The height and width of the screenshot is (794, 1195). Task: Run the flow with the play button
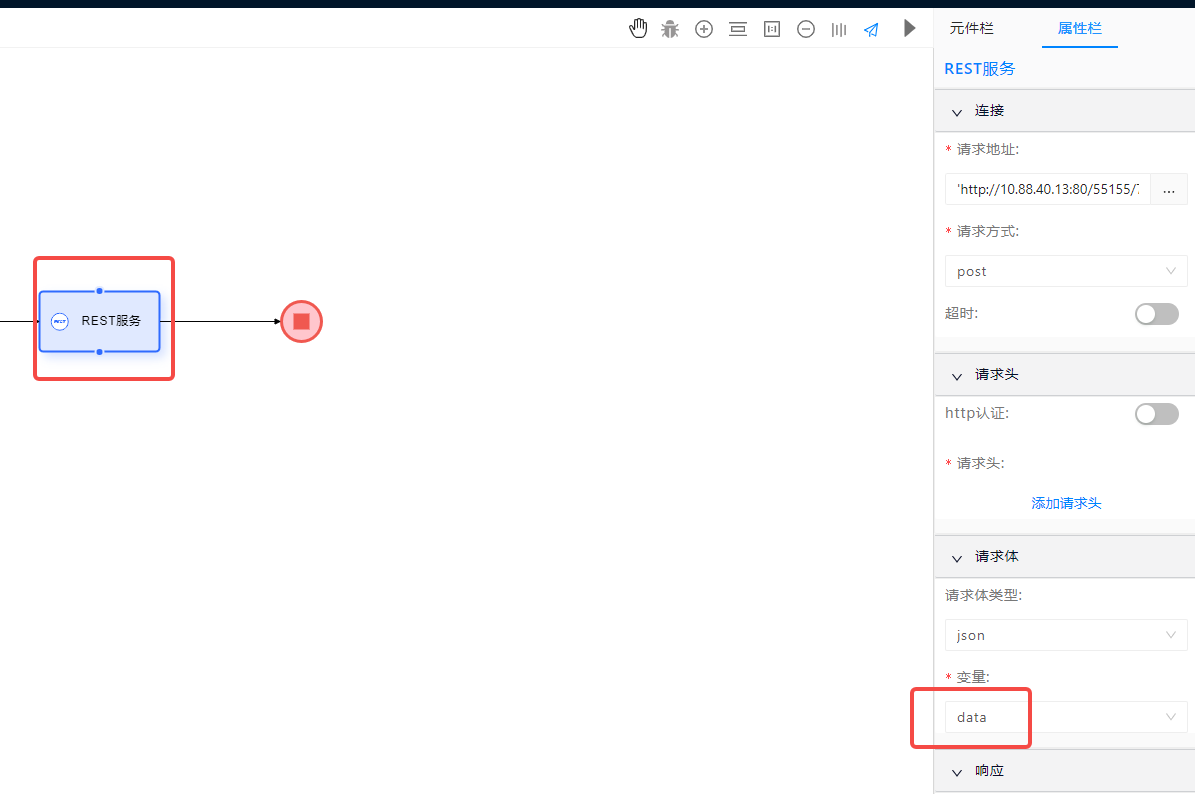point(909,28)
